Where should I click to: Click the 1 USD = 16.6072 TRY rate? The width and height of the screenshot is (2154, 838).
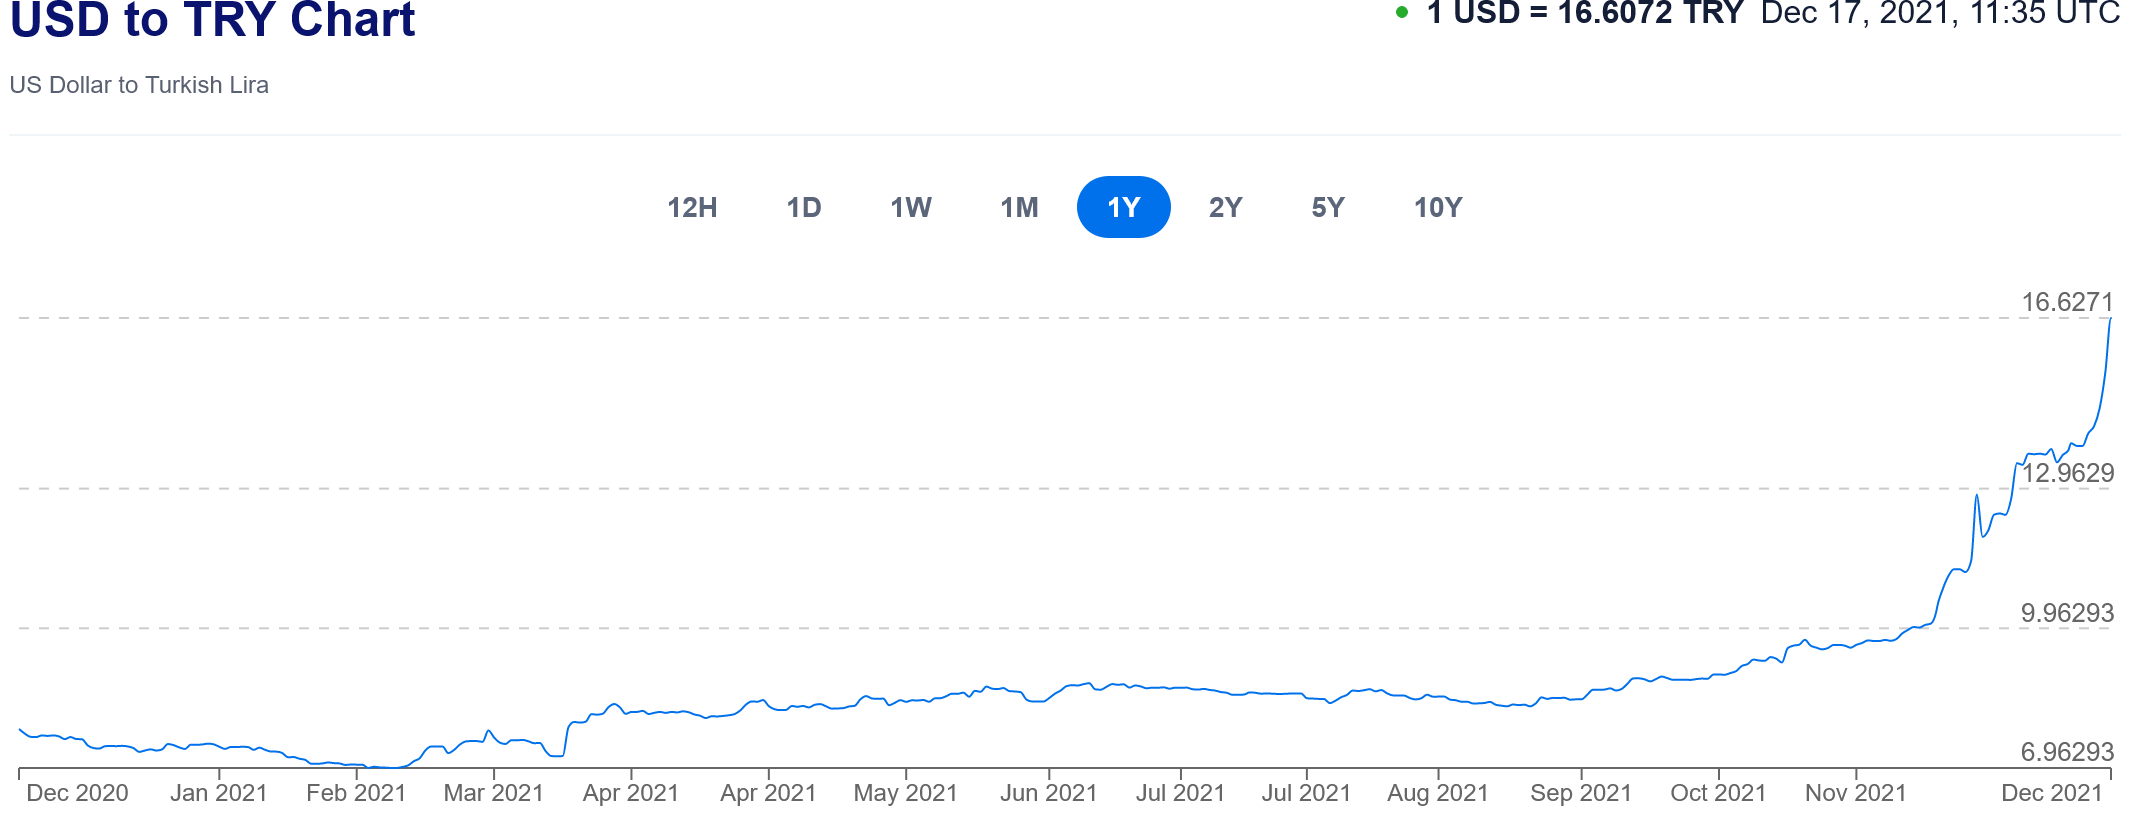click(x=1584, y=14)
